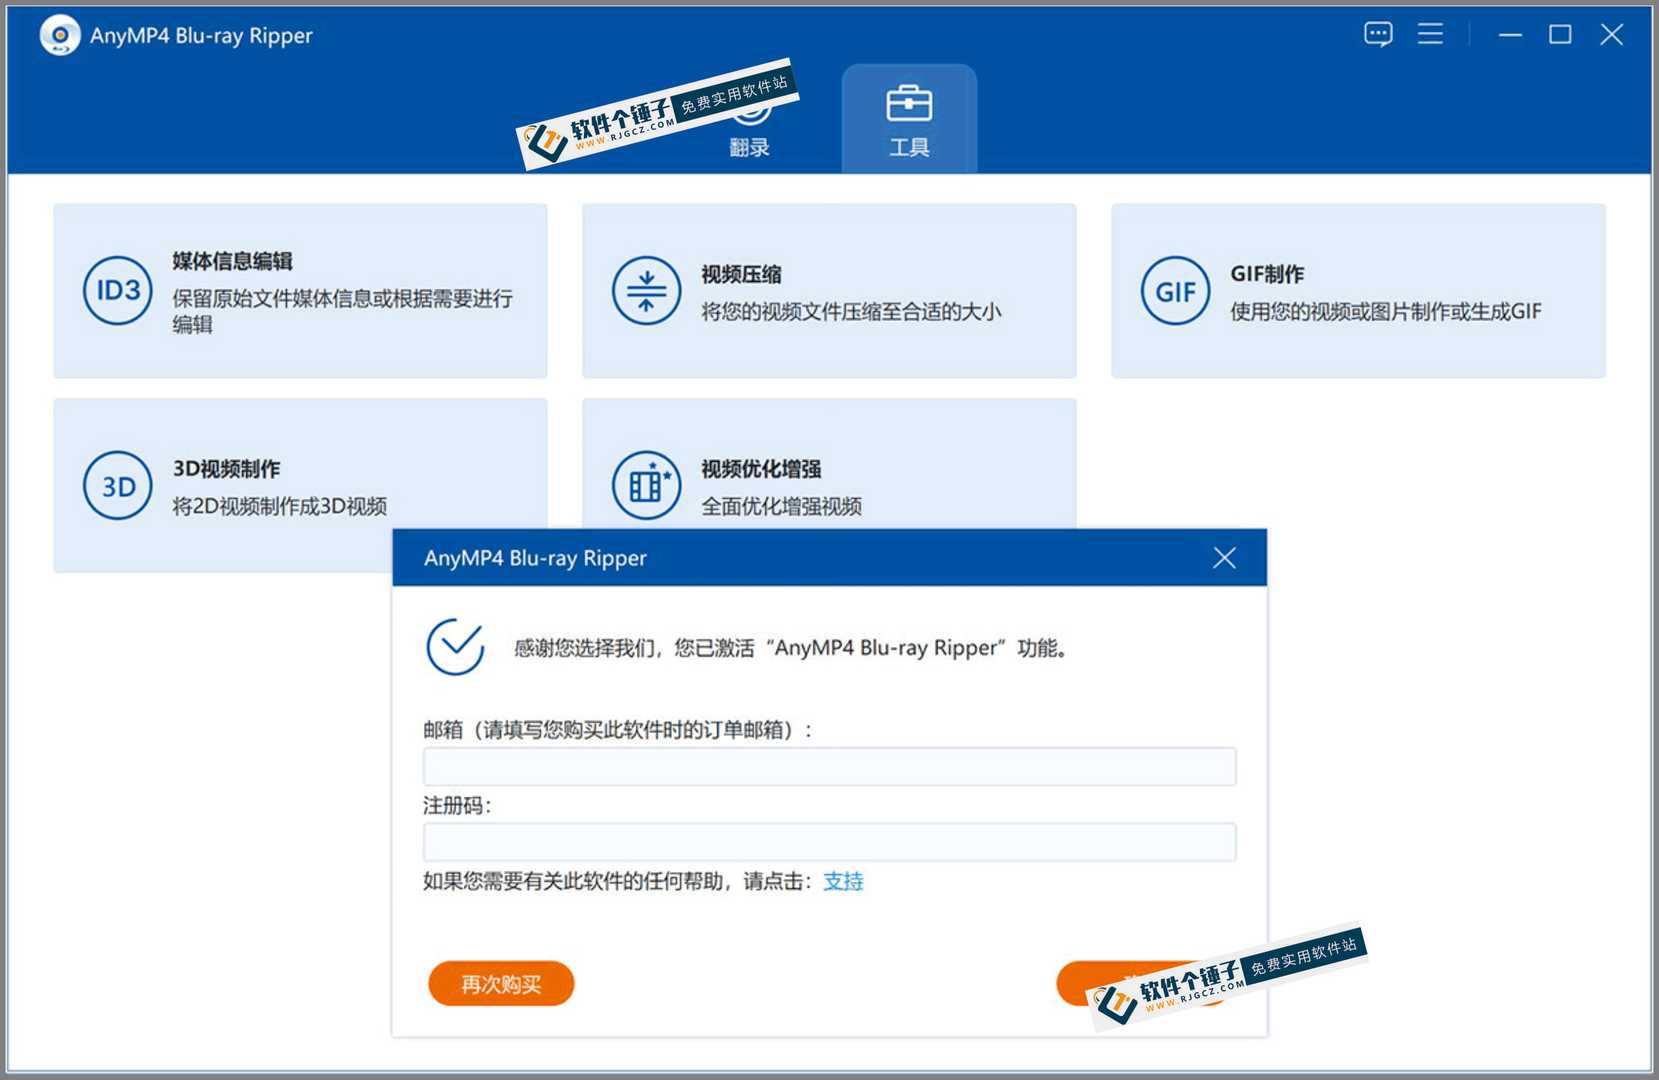The height and width of the screenshot is (1080, 1659).
Task: Click the order email input field
Action: [x=829, y=766]
